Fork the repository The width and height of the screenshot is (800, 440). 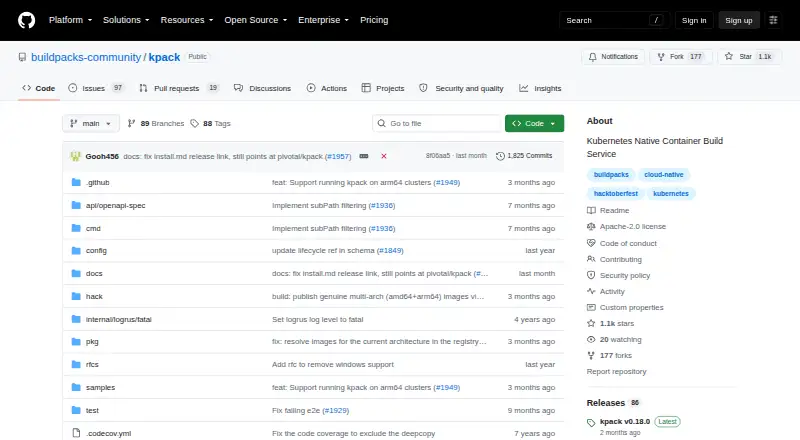point(681,57)
